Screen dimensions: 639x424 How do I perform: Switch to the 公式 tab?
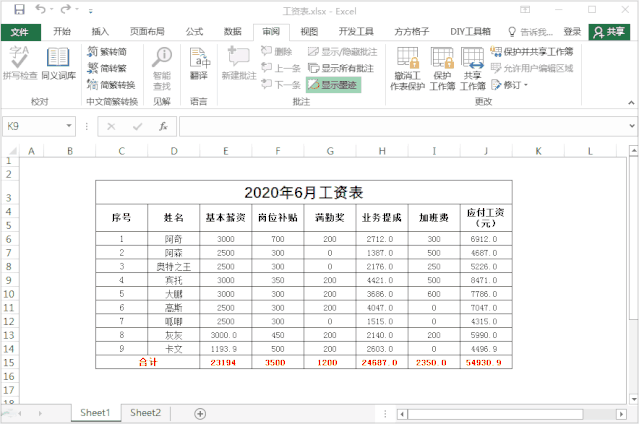pyautogui.click(x=194, y=31)
